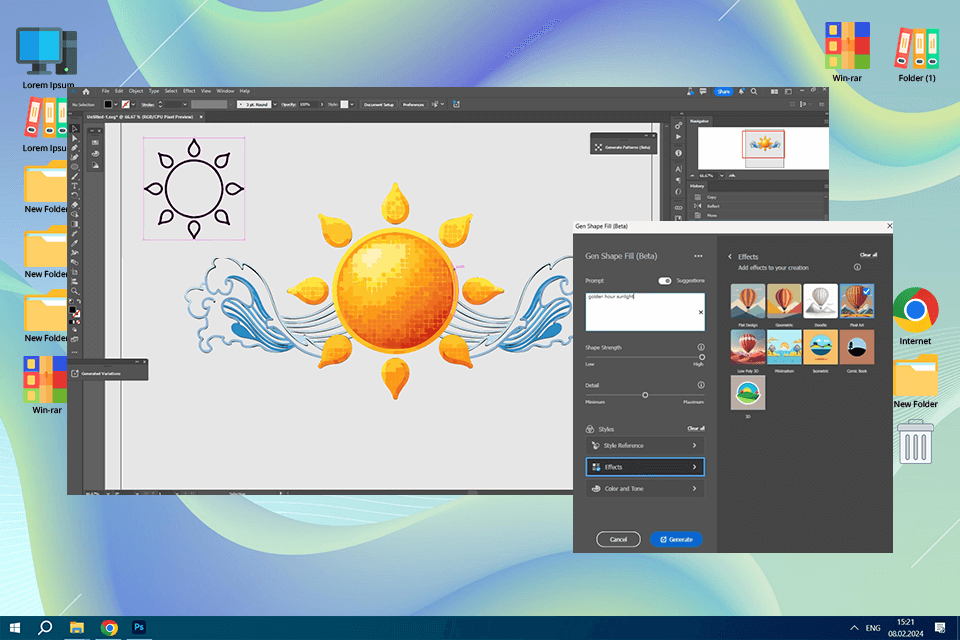Select the Flat Design effect thumbnail
Screen dimensions: 960x640
pyautogui.click(x=748, y=301)
